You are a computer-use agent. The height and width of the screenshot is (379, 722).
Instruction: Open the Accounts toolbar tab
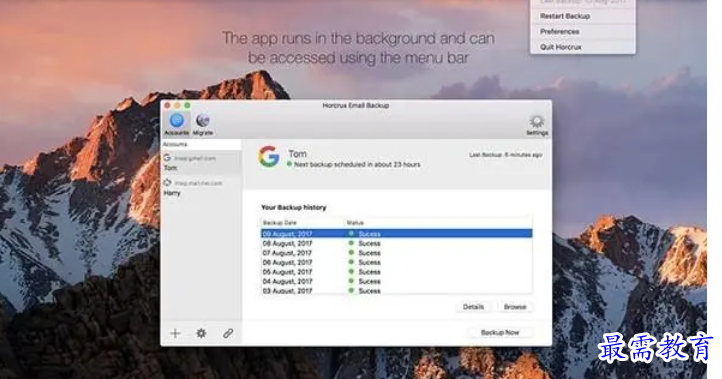[x=177, y=124]
